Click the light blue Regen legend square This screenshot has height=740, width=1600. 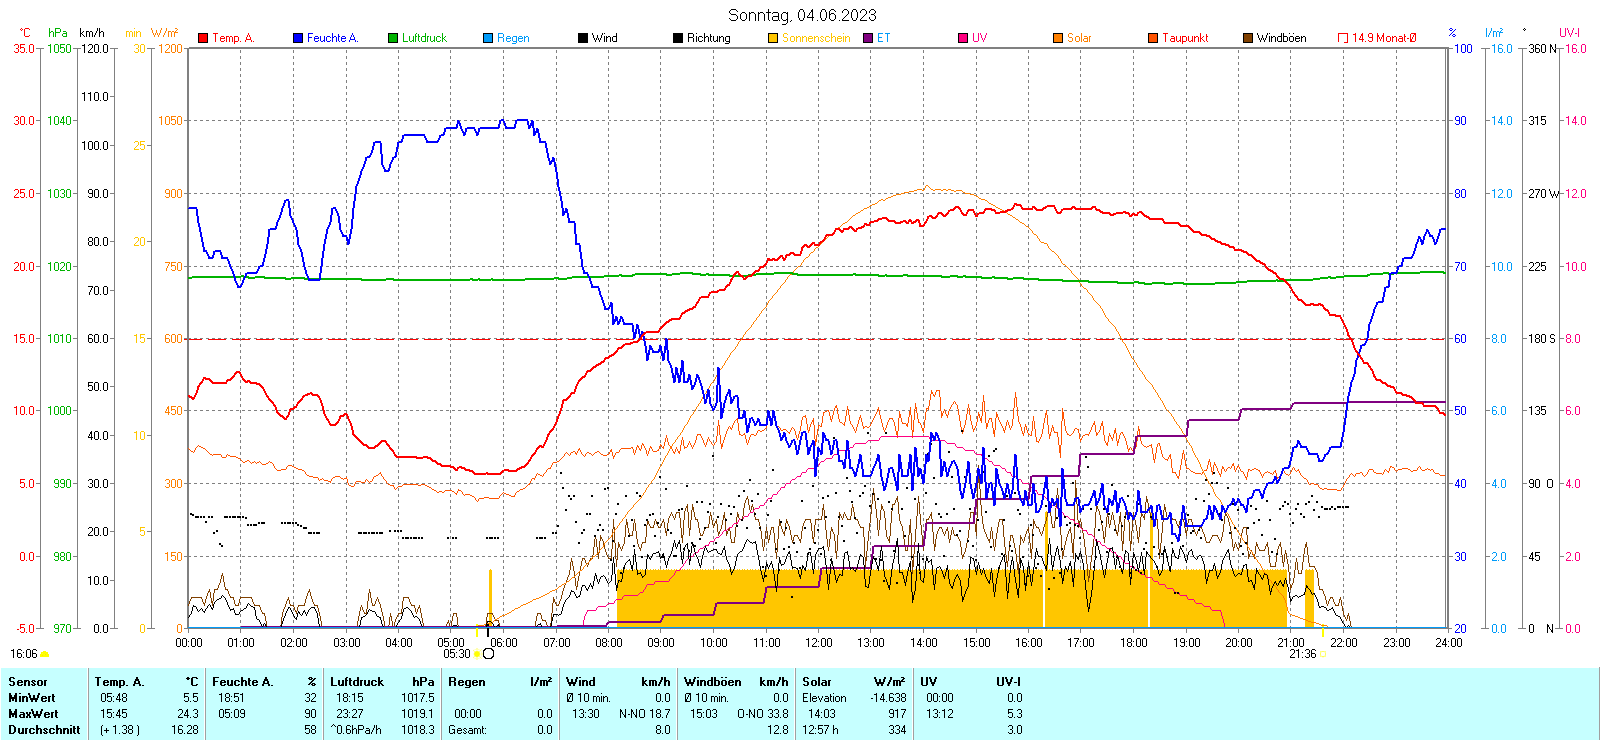488,38
